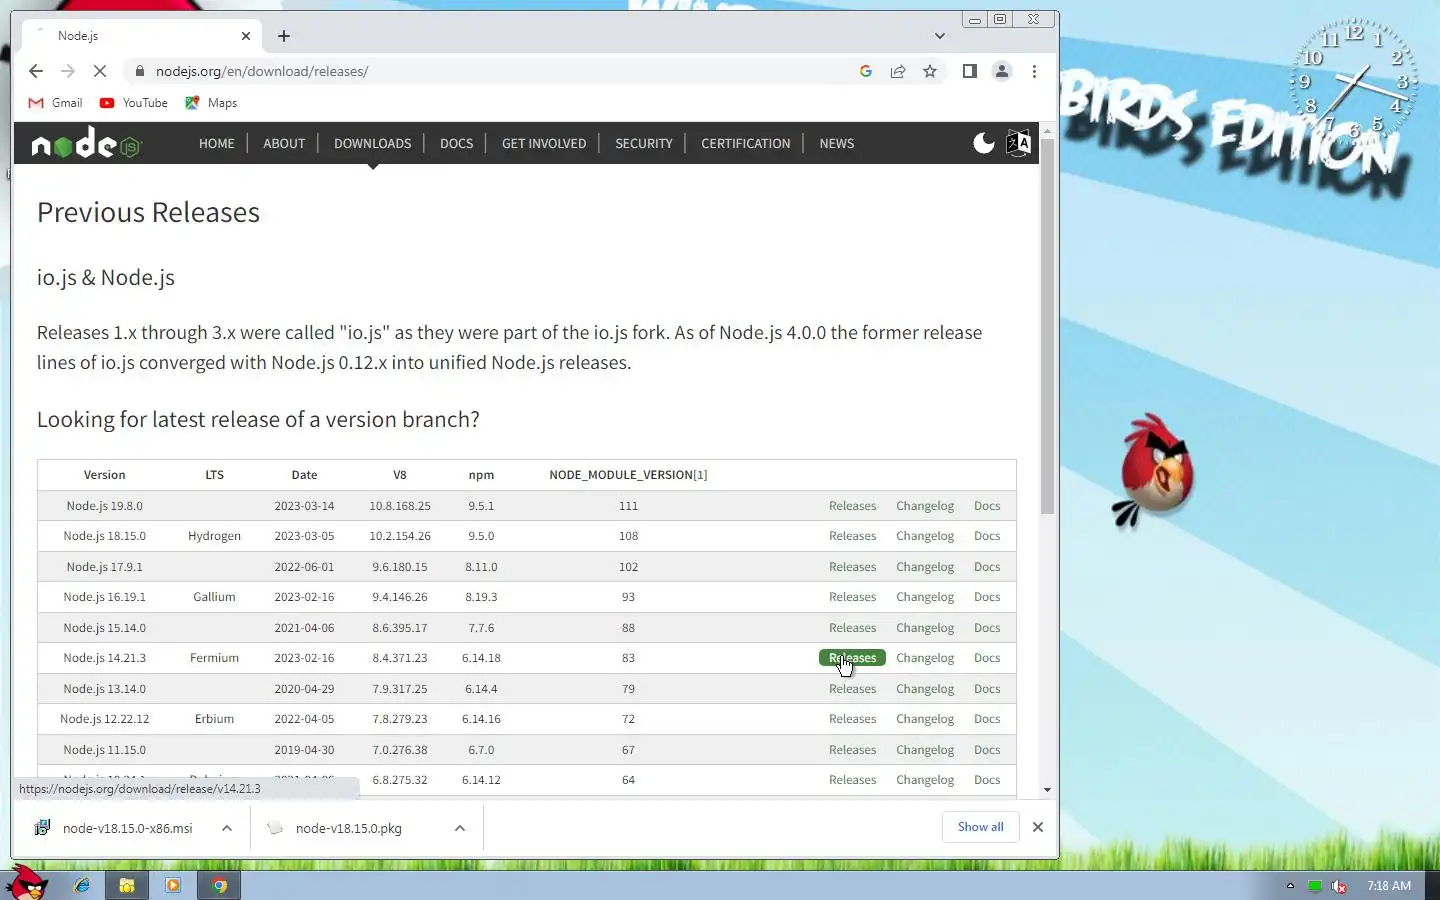The width and height of the screenshot is (1440, 900).
Task: Click the desktop analog clock gadget
Action: click(1352, 80)
